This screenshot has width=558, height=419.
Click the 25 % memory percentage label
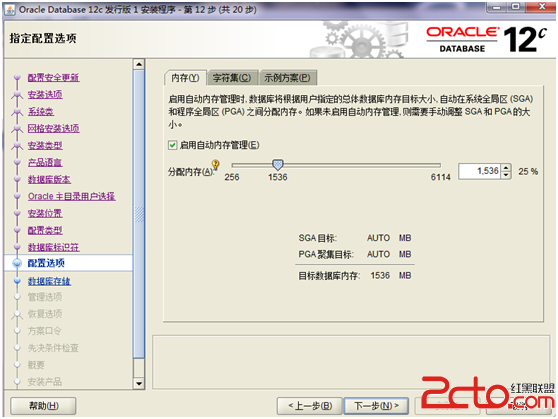(528, 172)
